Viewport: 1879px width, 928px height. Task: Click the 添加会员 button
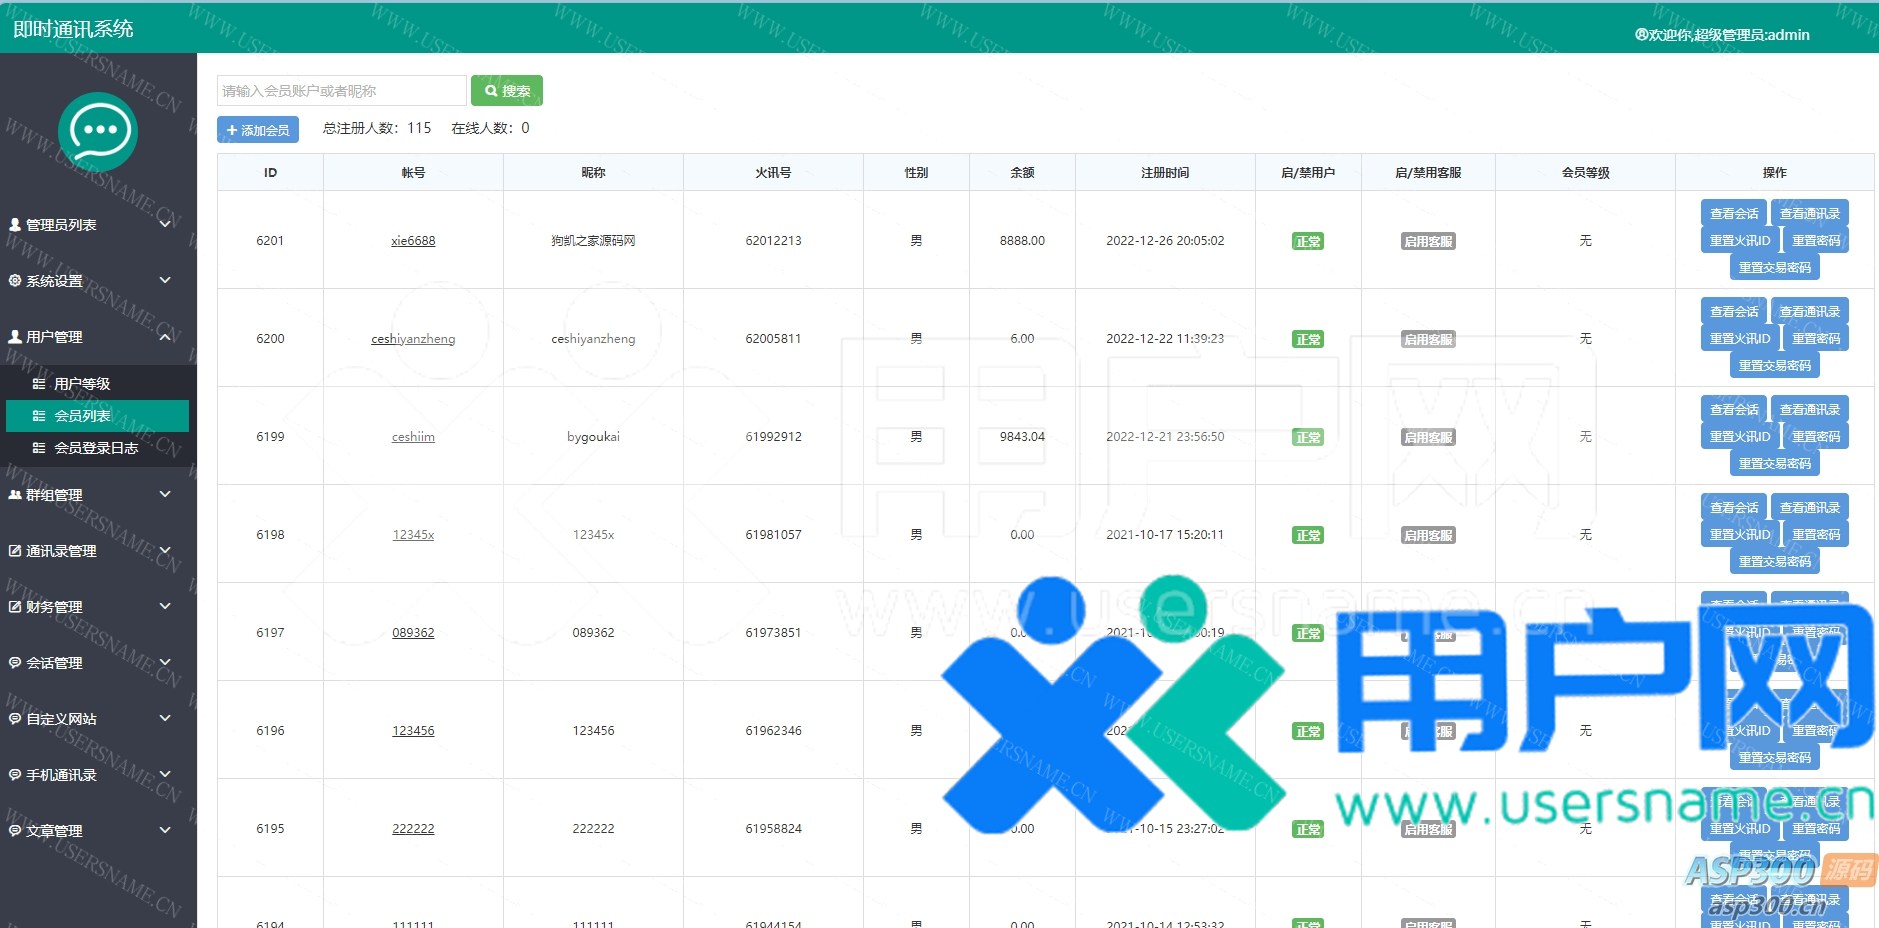click(258, 130)
